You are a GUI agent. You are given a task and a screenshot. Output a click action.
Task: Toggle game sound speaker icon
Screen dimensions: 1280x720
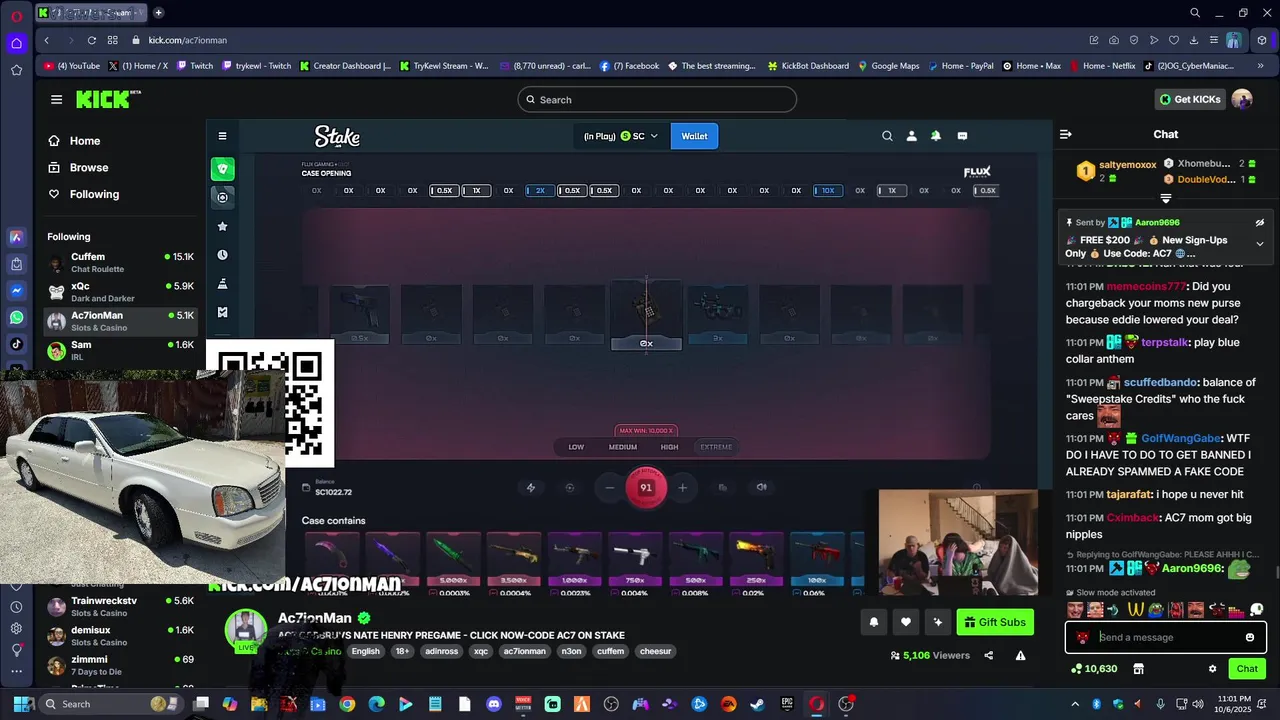coord(761,487)
